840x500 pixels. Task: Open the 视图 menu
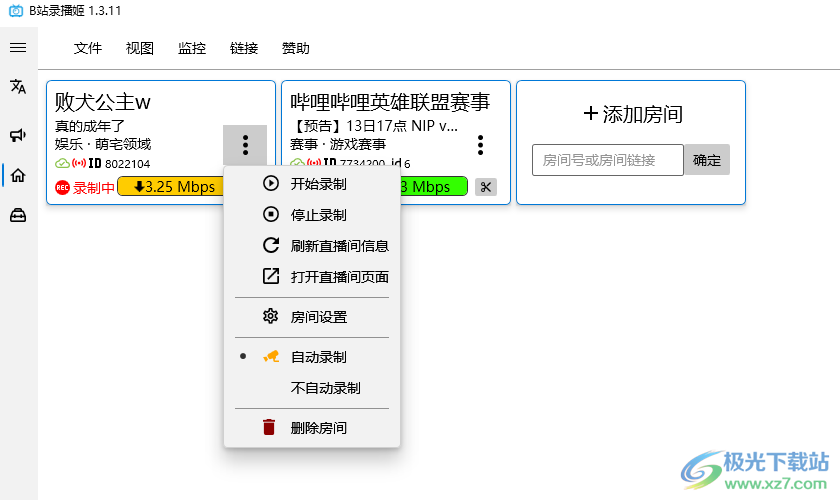click(x=140, y=48)
